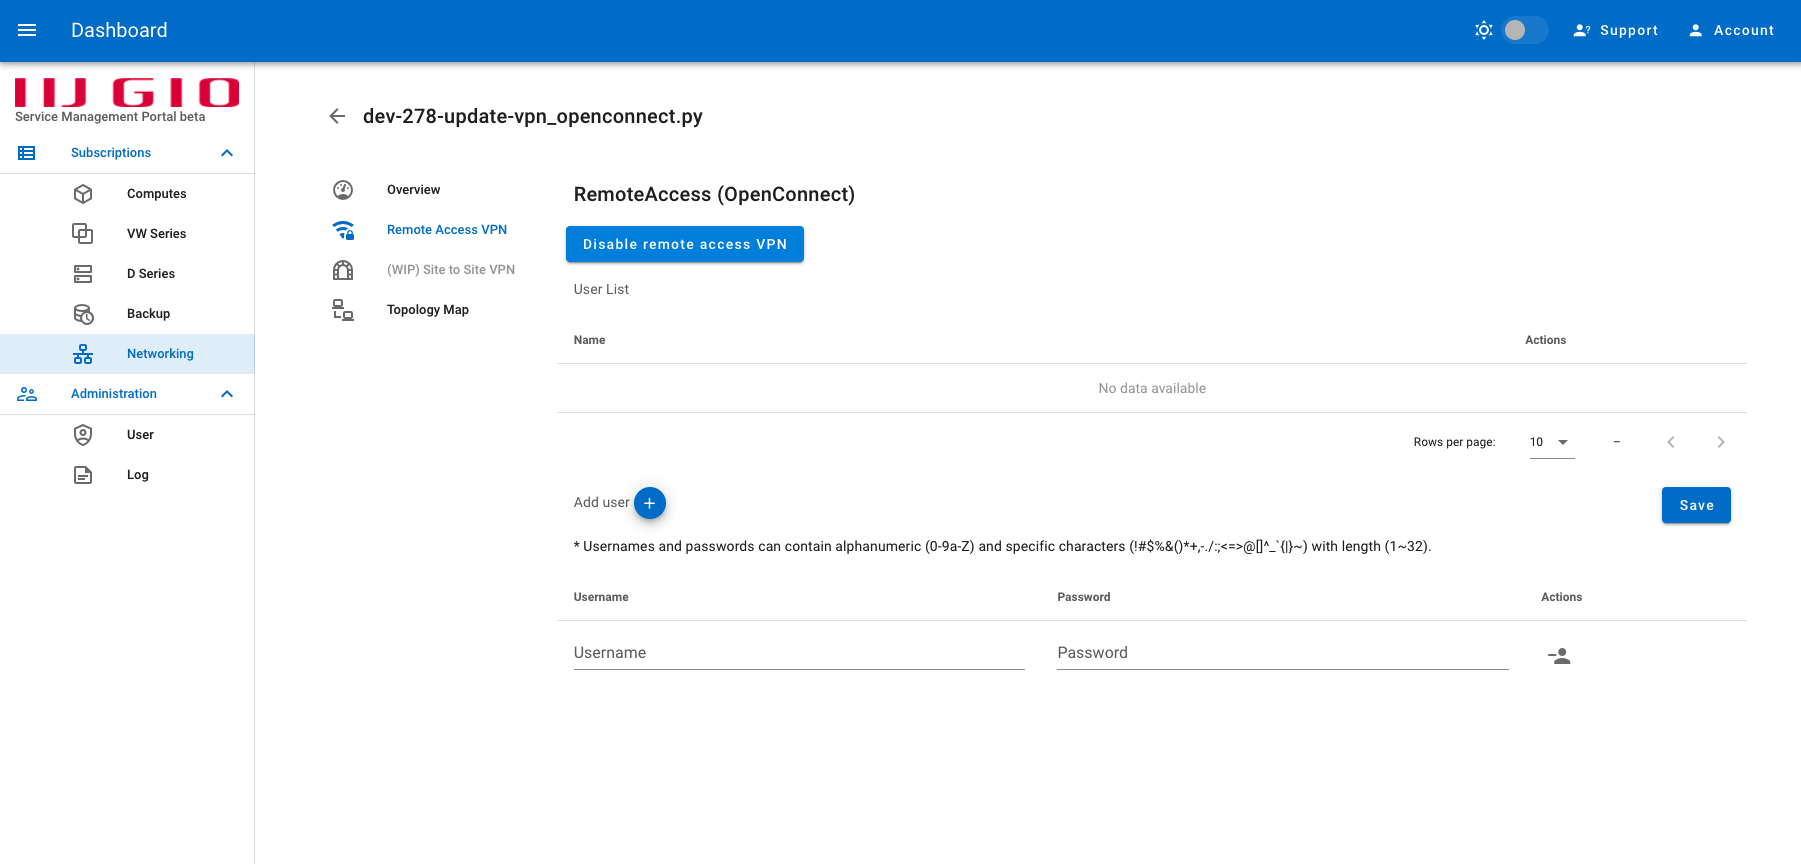The width and height of the screenshot is (1801, 864).
Task: Click the round plus icon to add user
Action: tap(649, 503)
